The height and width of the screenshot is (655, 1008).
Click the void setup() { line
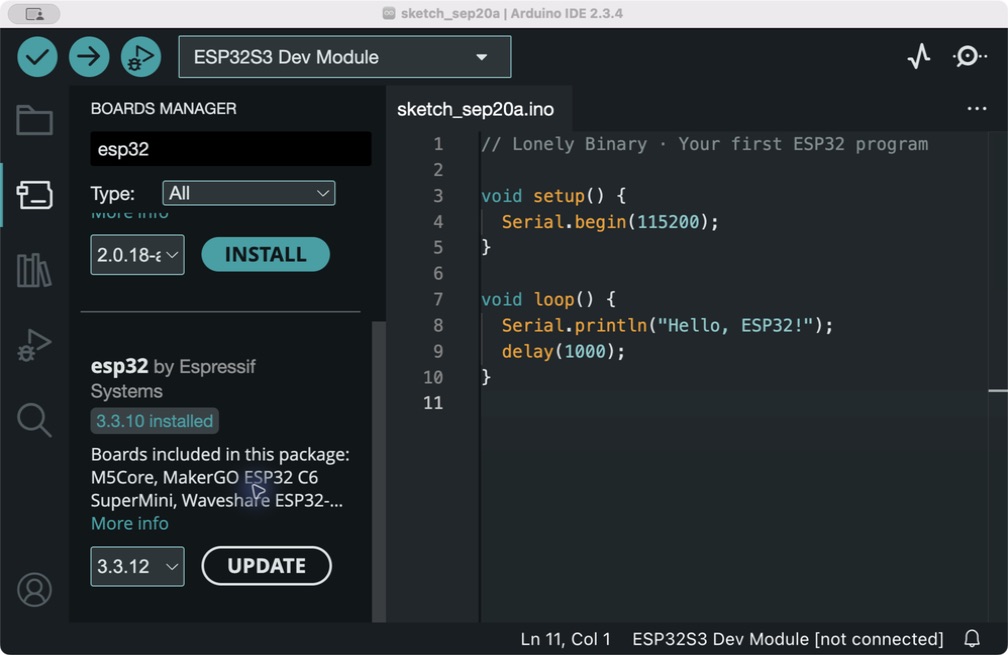point(554,195)
